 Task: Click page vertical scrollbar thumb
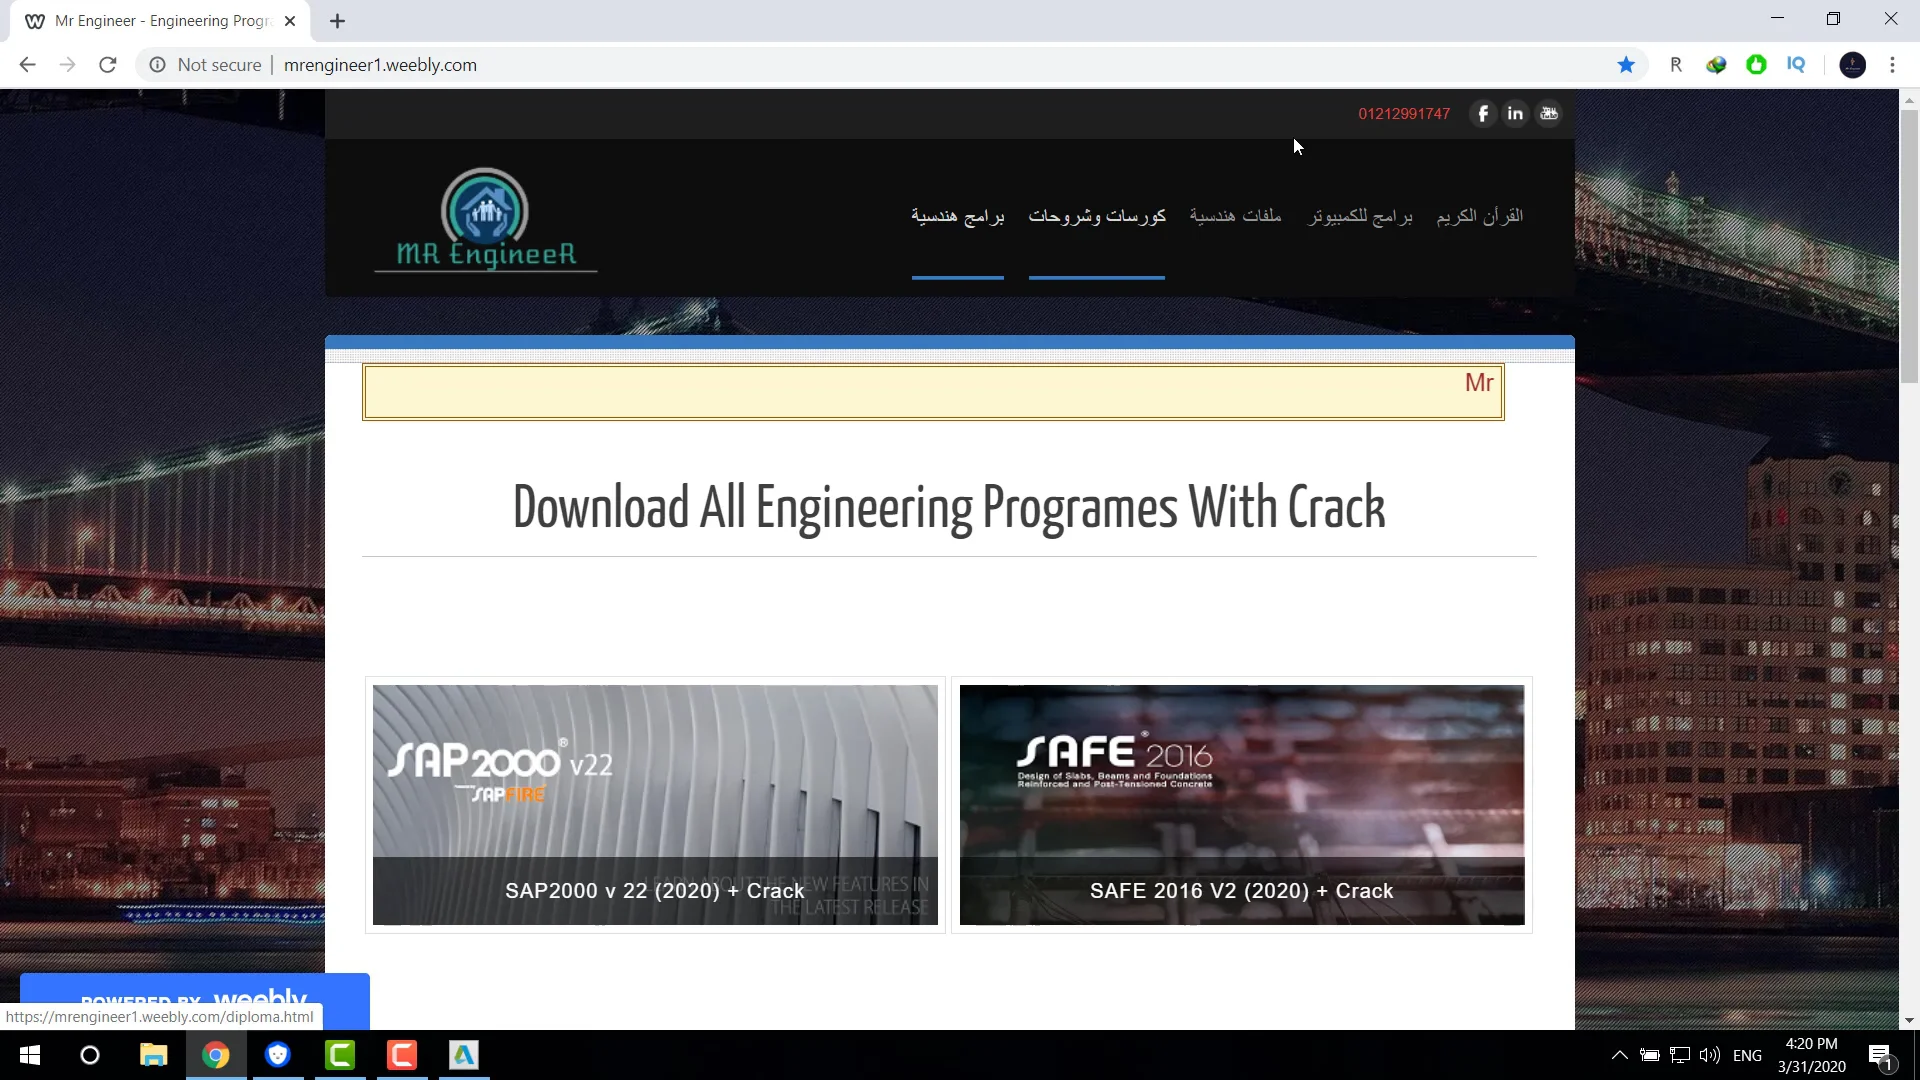[x=1909, y=245]
